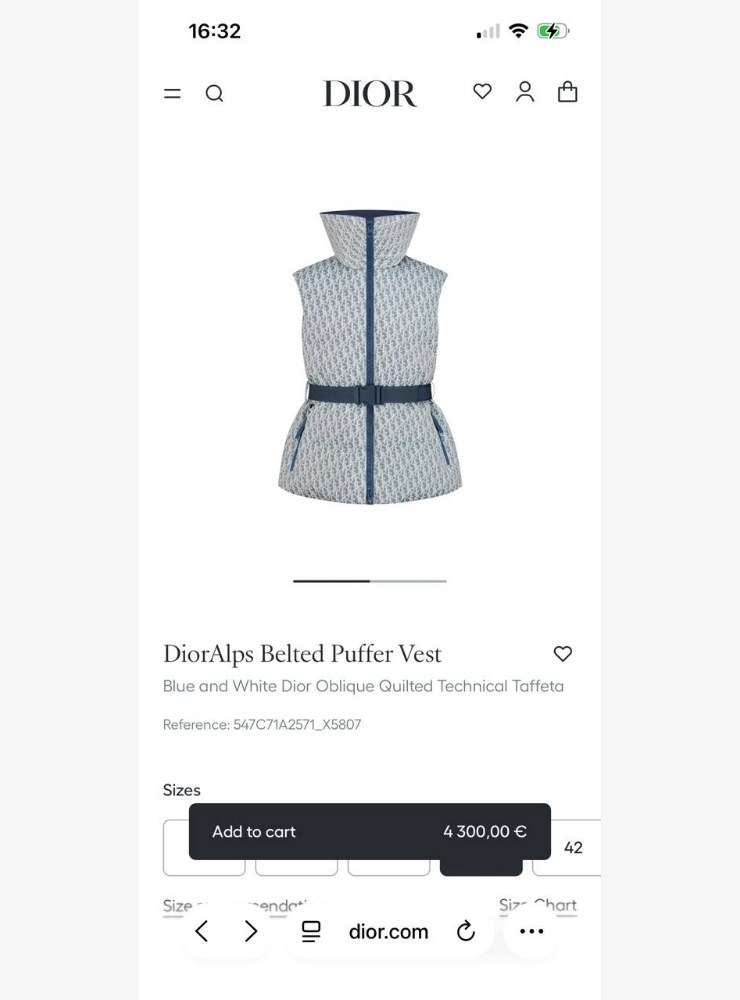The width and height of the screenshot is (740, 1000).
Task: Open browser more options ellipsis
Action: pyautogui.click(x=531, y=932)
